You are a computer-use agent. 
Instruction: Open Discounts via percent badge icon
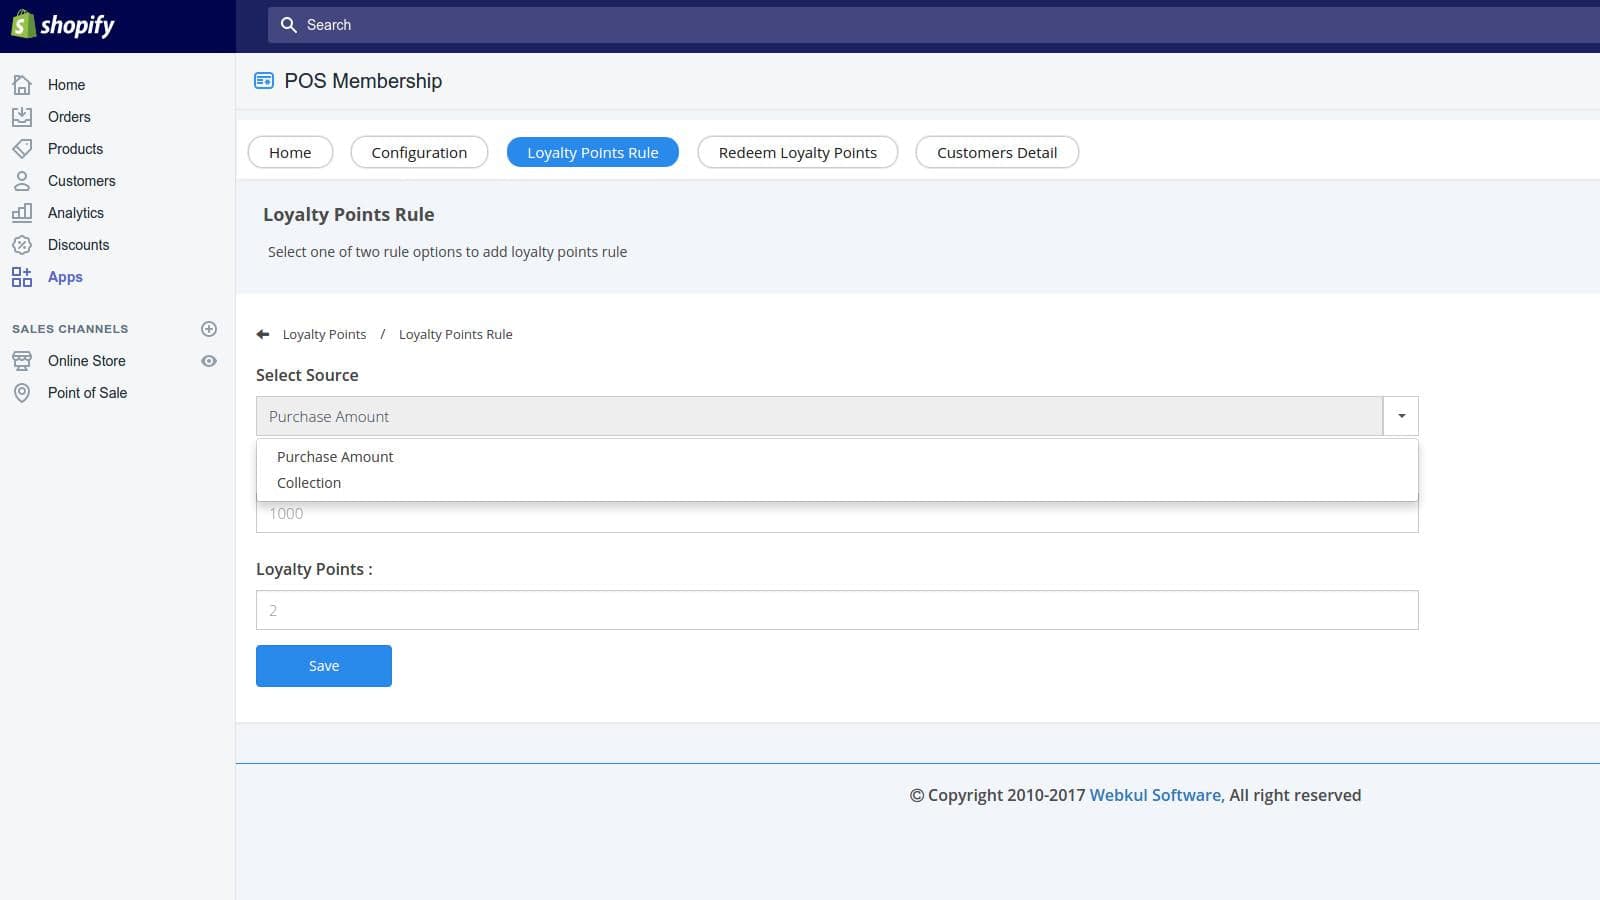(22, 245)
